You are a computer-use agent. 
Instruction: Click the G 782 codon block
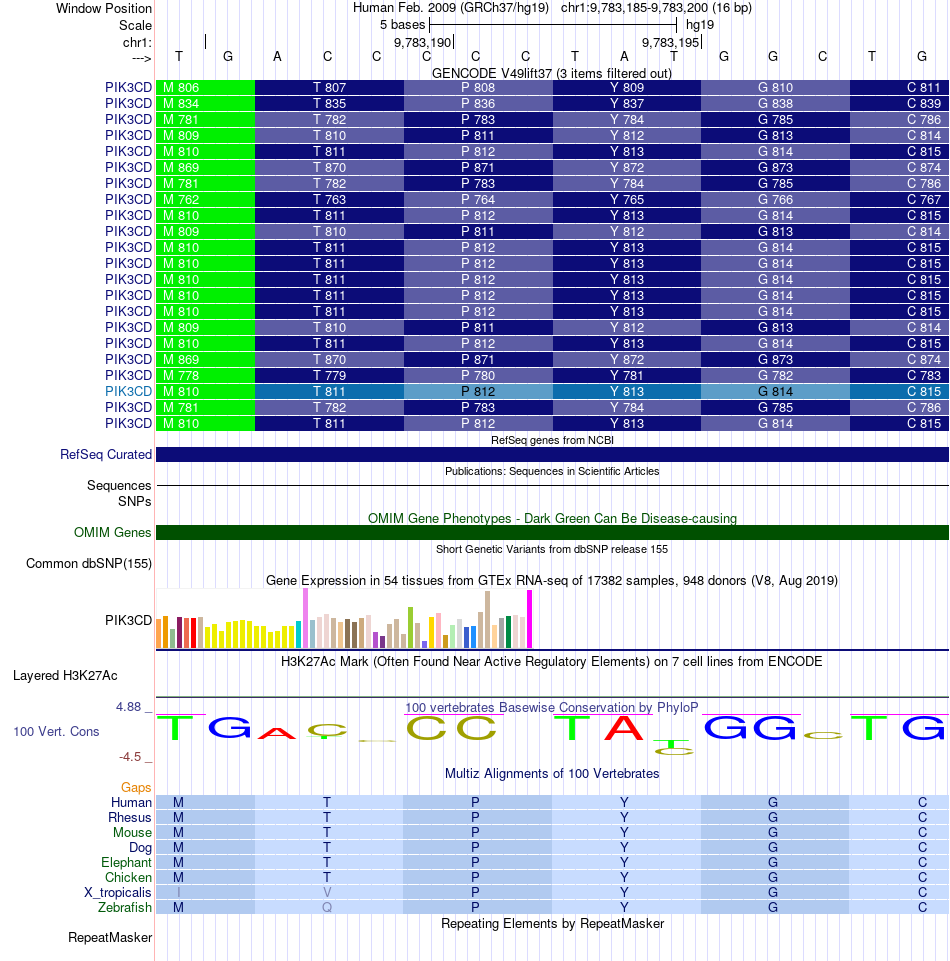click(x=775, y=375)
